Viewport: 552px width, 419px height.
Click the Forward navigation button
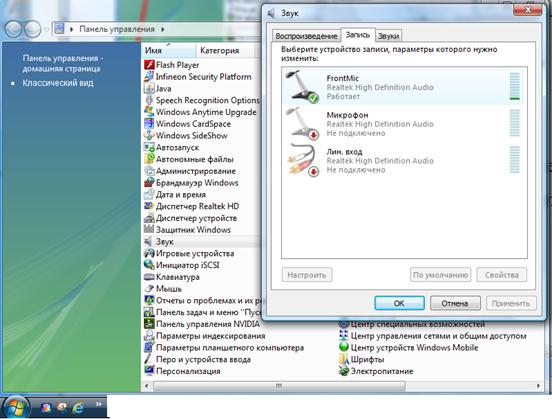tap(32, 29)
